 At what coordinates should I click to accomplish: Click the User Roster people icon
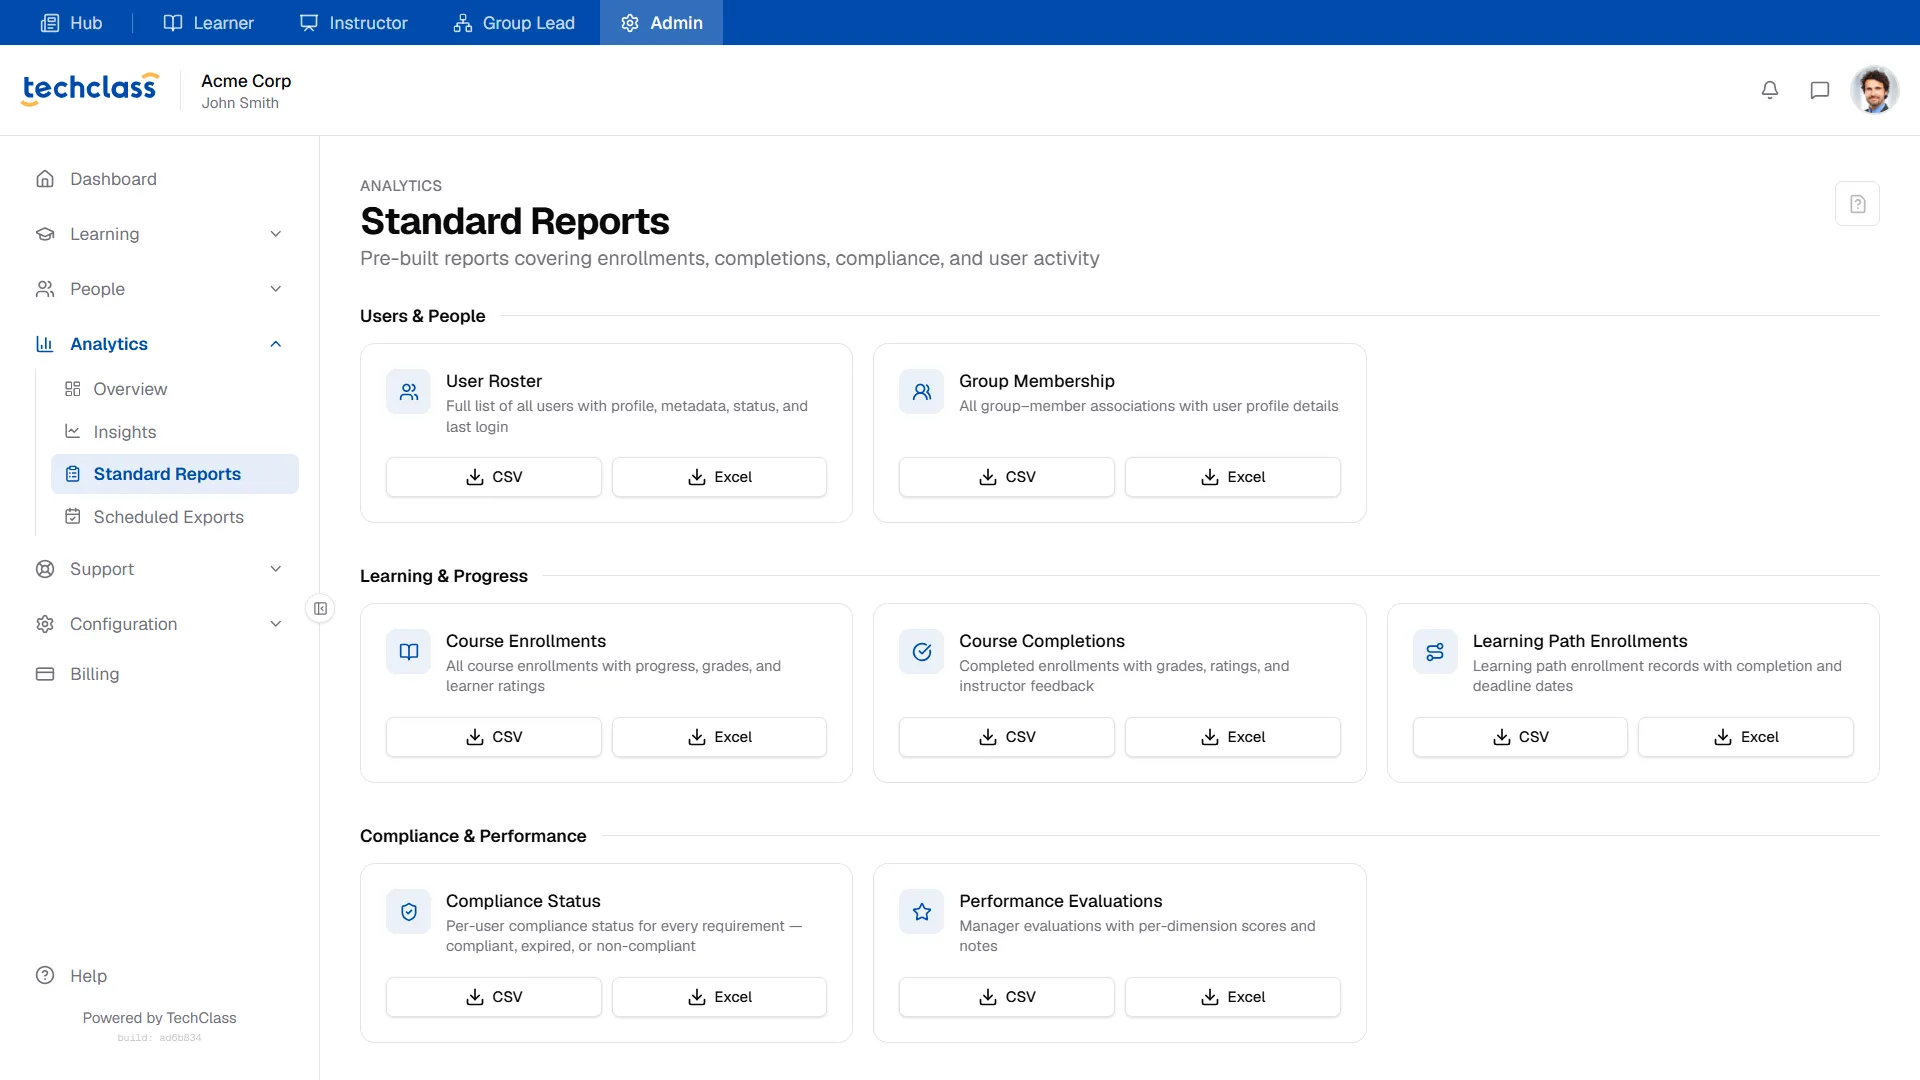pyautogui.click(x=409, y=392)
